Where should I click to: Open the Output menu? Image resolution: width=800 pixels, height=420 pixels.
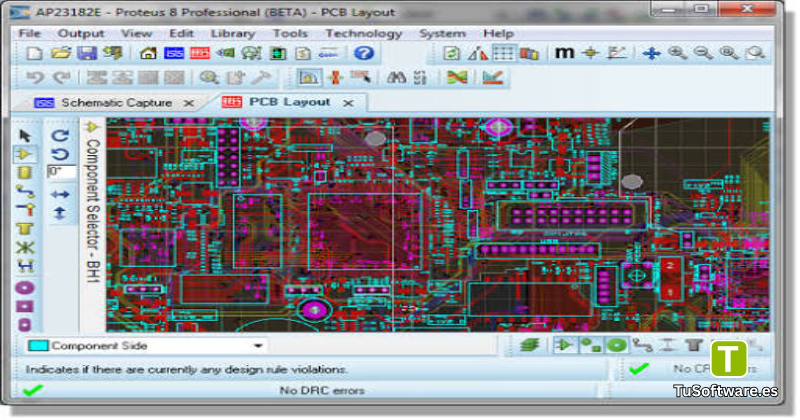pos(81,34)
